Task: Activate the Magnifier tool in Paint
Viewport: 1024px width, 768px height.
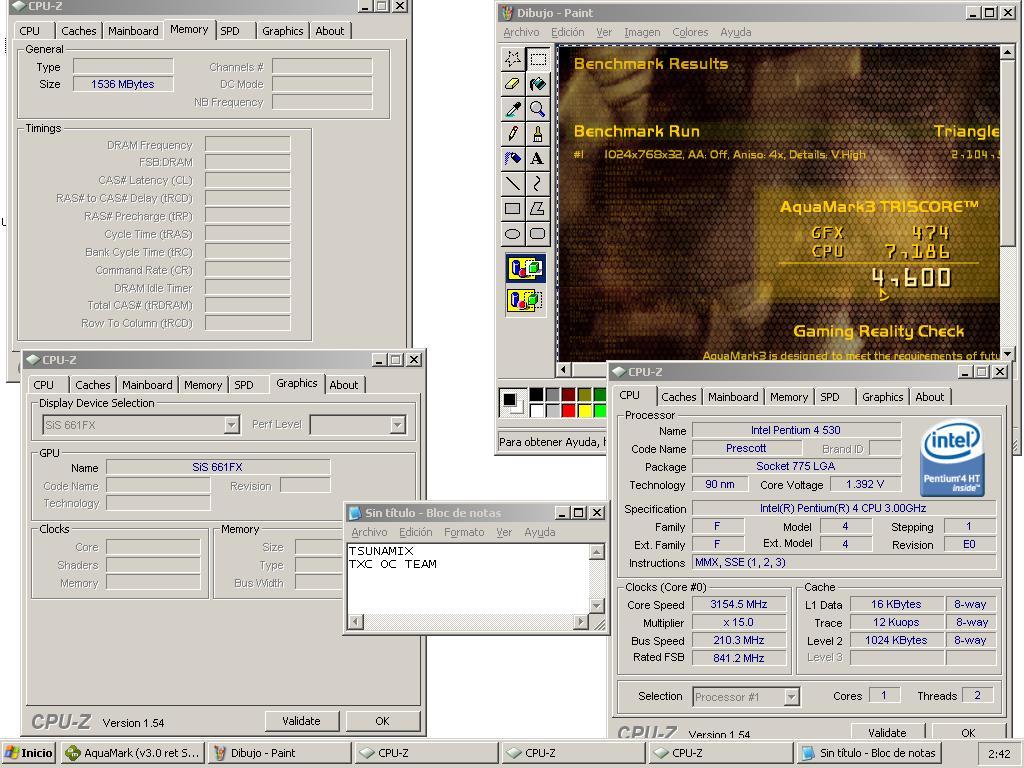Action: pyautogui.click(x=537, y=108)
